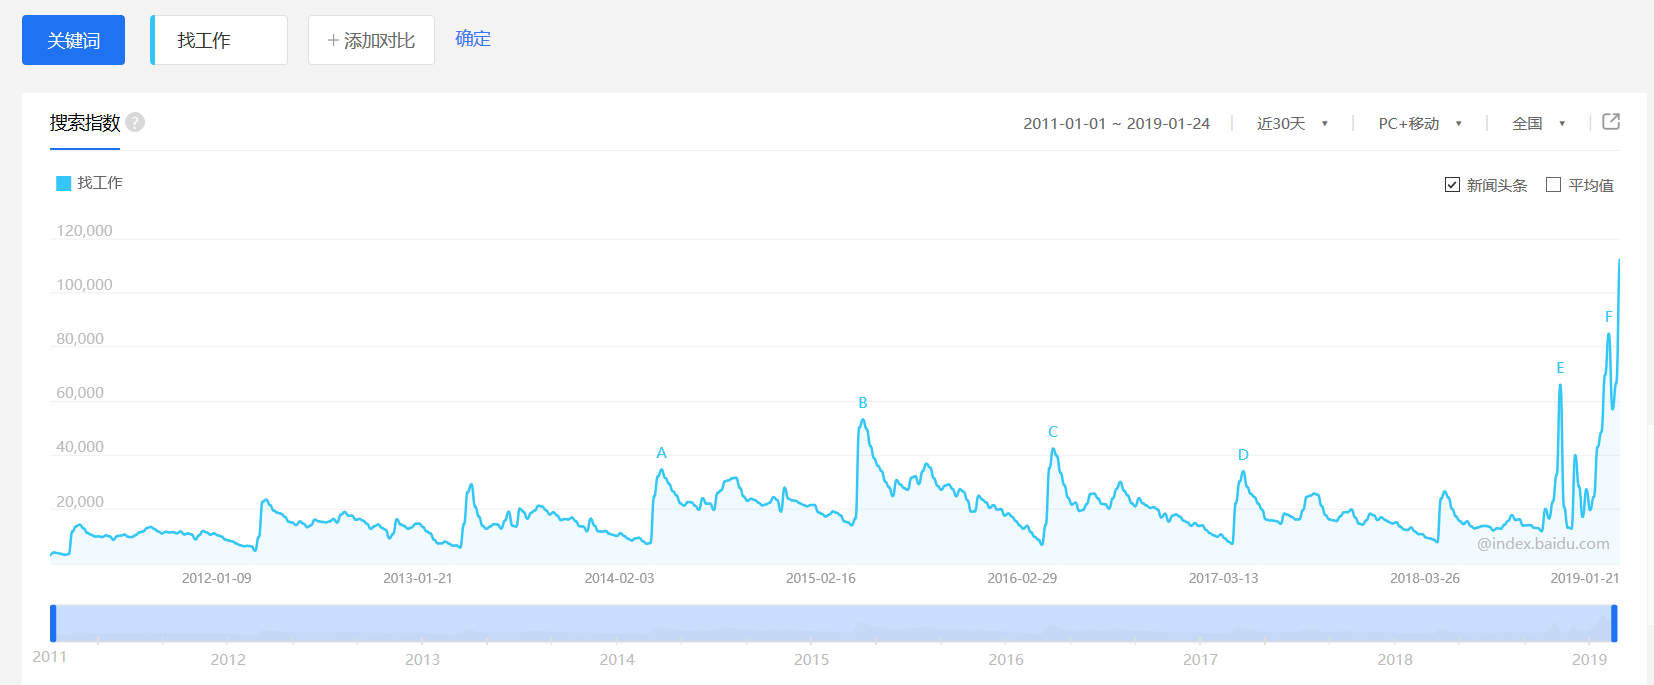Select the 搜索指数 tab
Viewport: 1654px width, 685px height.
(85, 123)
